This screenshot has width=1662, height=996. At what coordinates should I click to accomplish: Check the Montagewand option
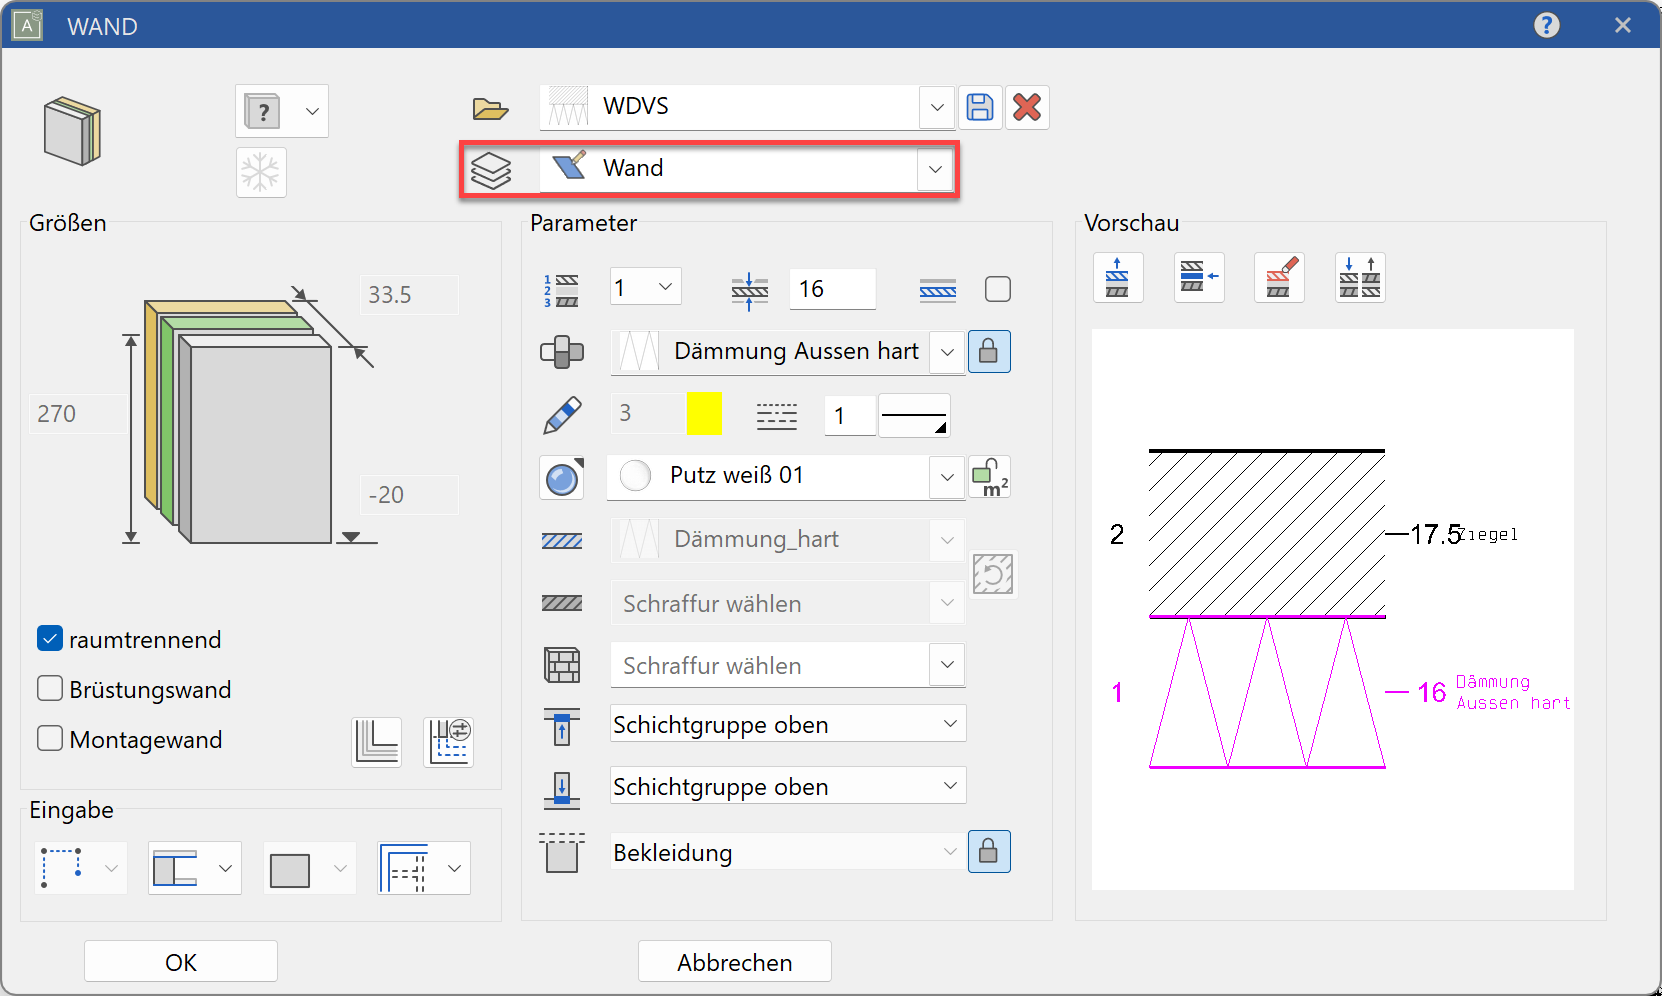pyautogui.click(x=49, y=738)
